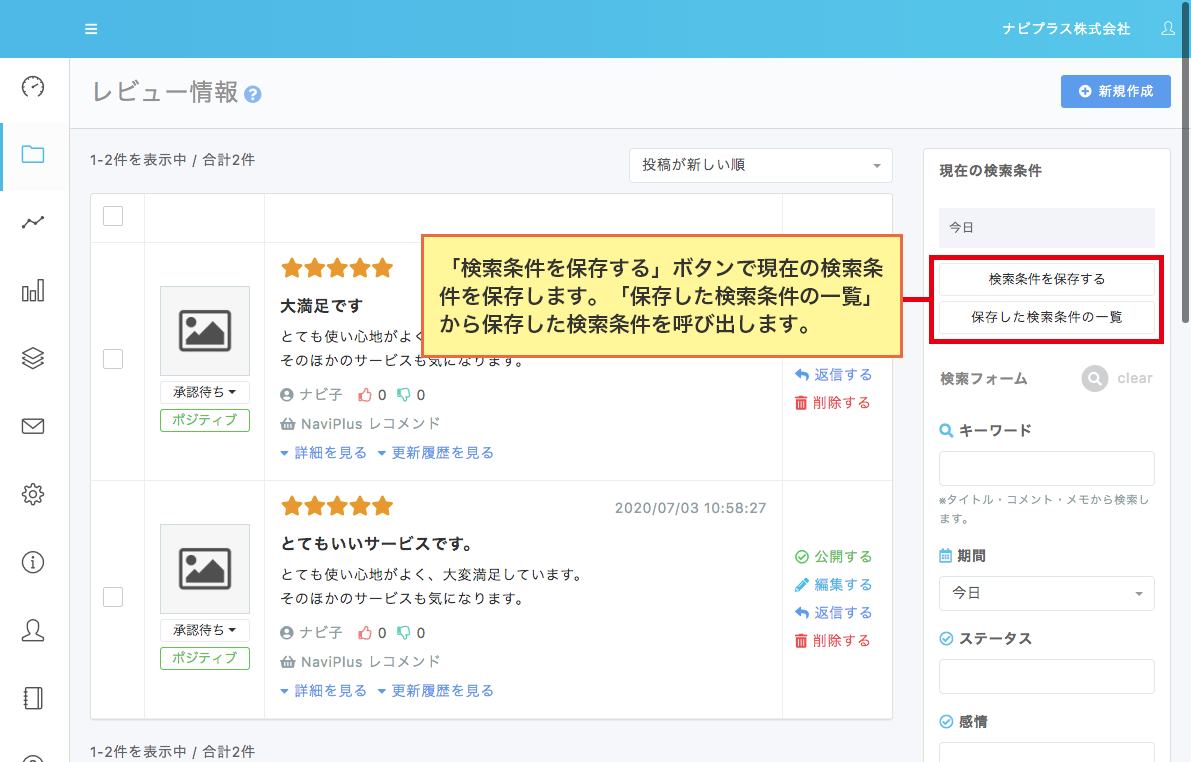The width and height of the screenshot is (1191, 762).
Task: Click the five-star rating on とてもいいサービスです review
Action: point(337,505)
